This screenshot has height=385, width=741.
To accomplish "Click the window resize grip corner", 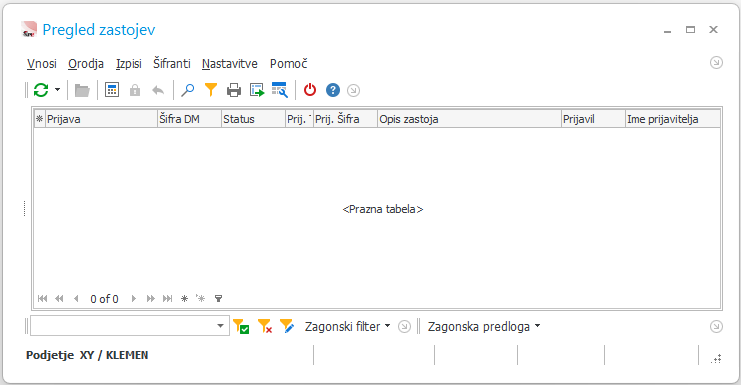I will click(716, 359).
